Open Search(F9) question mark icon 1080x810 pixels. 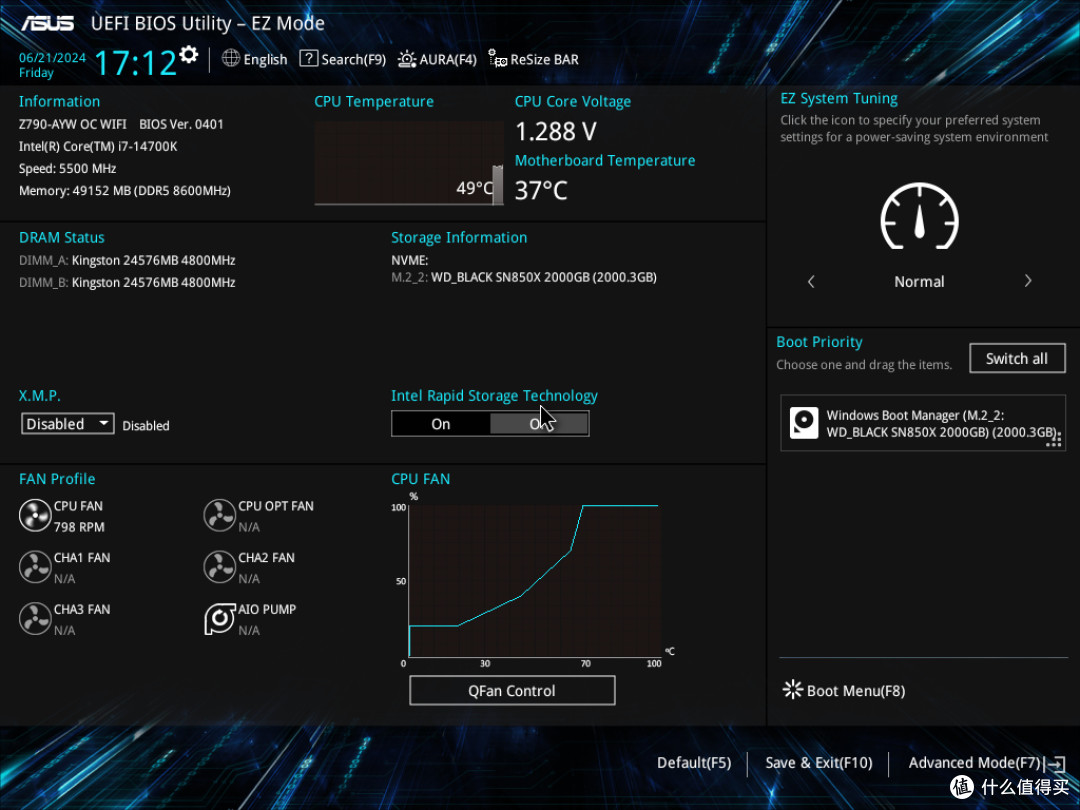point(309,59)
